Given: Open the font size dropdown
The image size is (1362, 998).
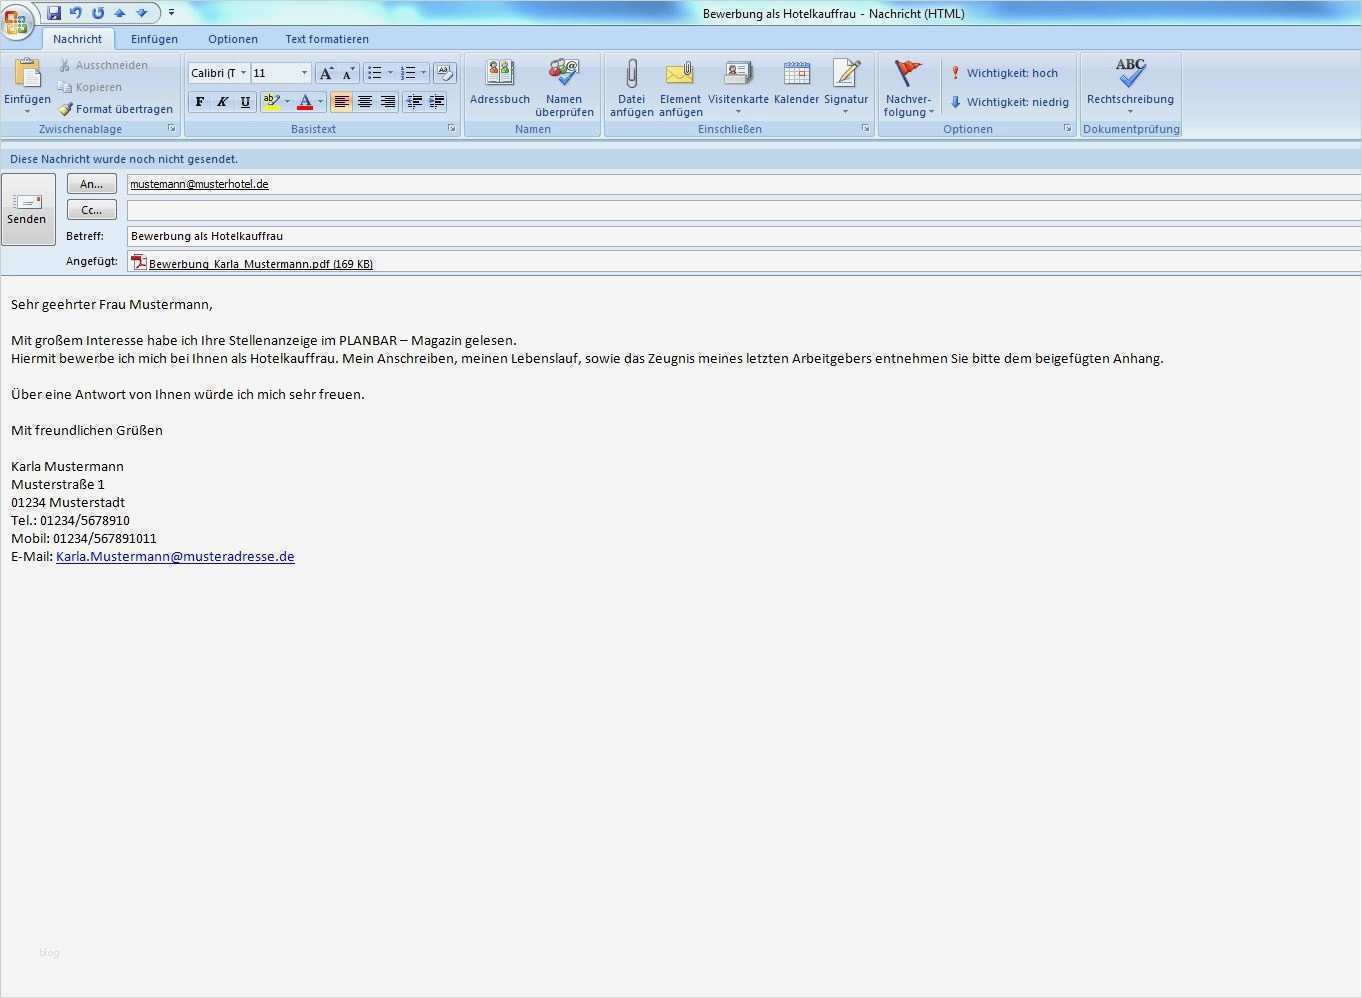Looking at the screenshot, I should point(304,72).
